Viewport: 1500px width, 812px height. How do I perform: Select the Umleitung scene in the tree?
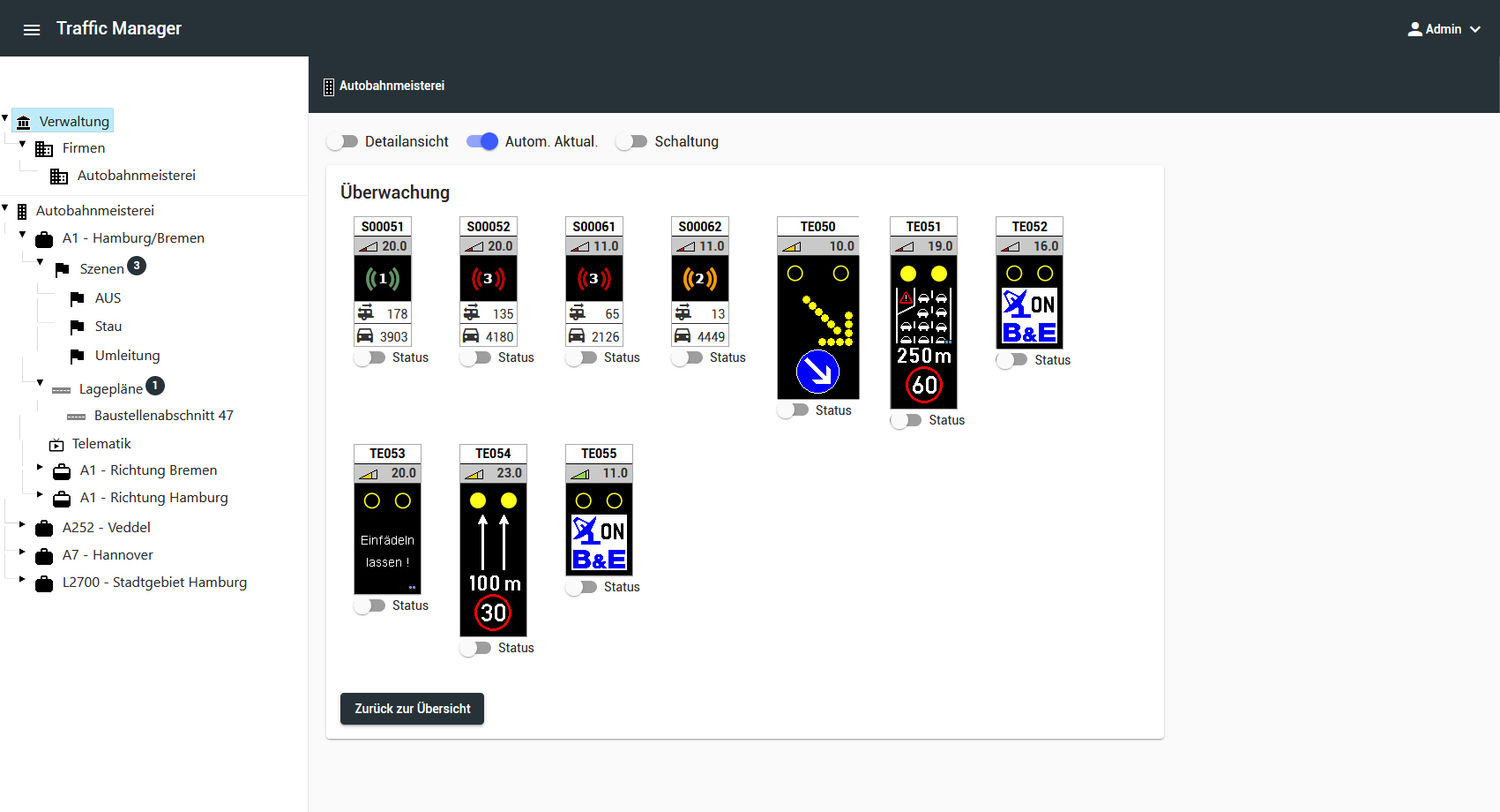(127, 356)
